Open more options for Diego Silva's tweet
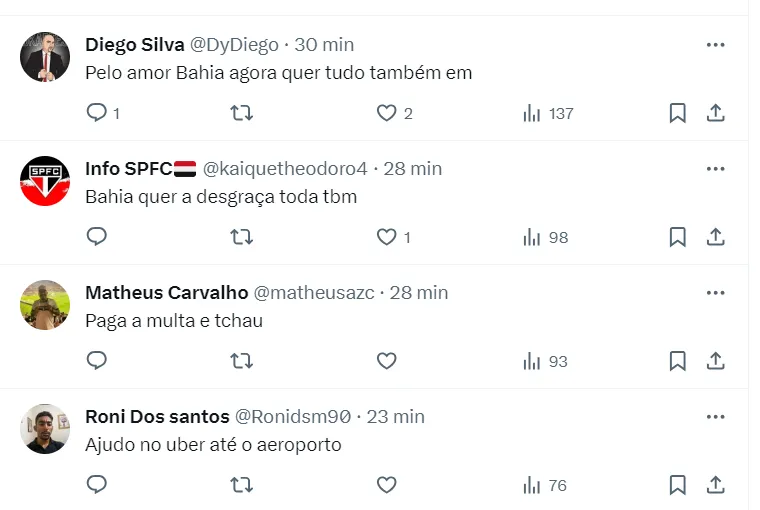The image size is (760, 510). [715, 45]
